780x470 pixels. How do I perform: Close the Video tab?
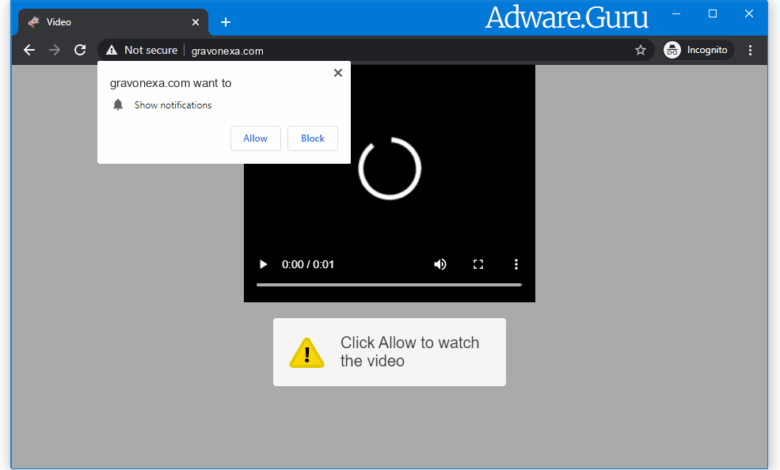tap(195, 22)
